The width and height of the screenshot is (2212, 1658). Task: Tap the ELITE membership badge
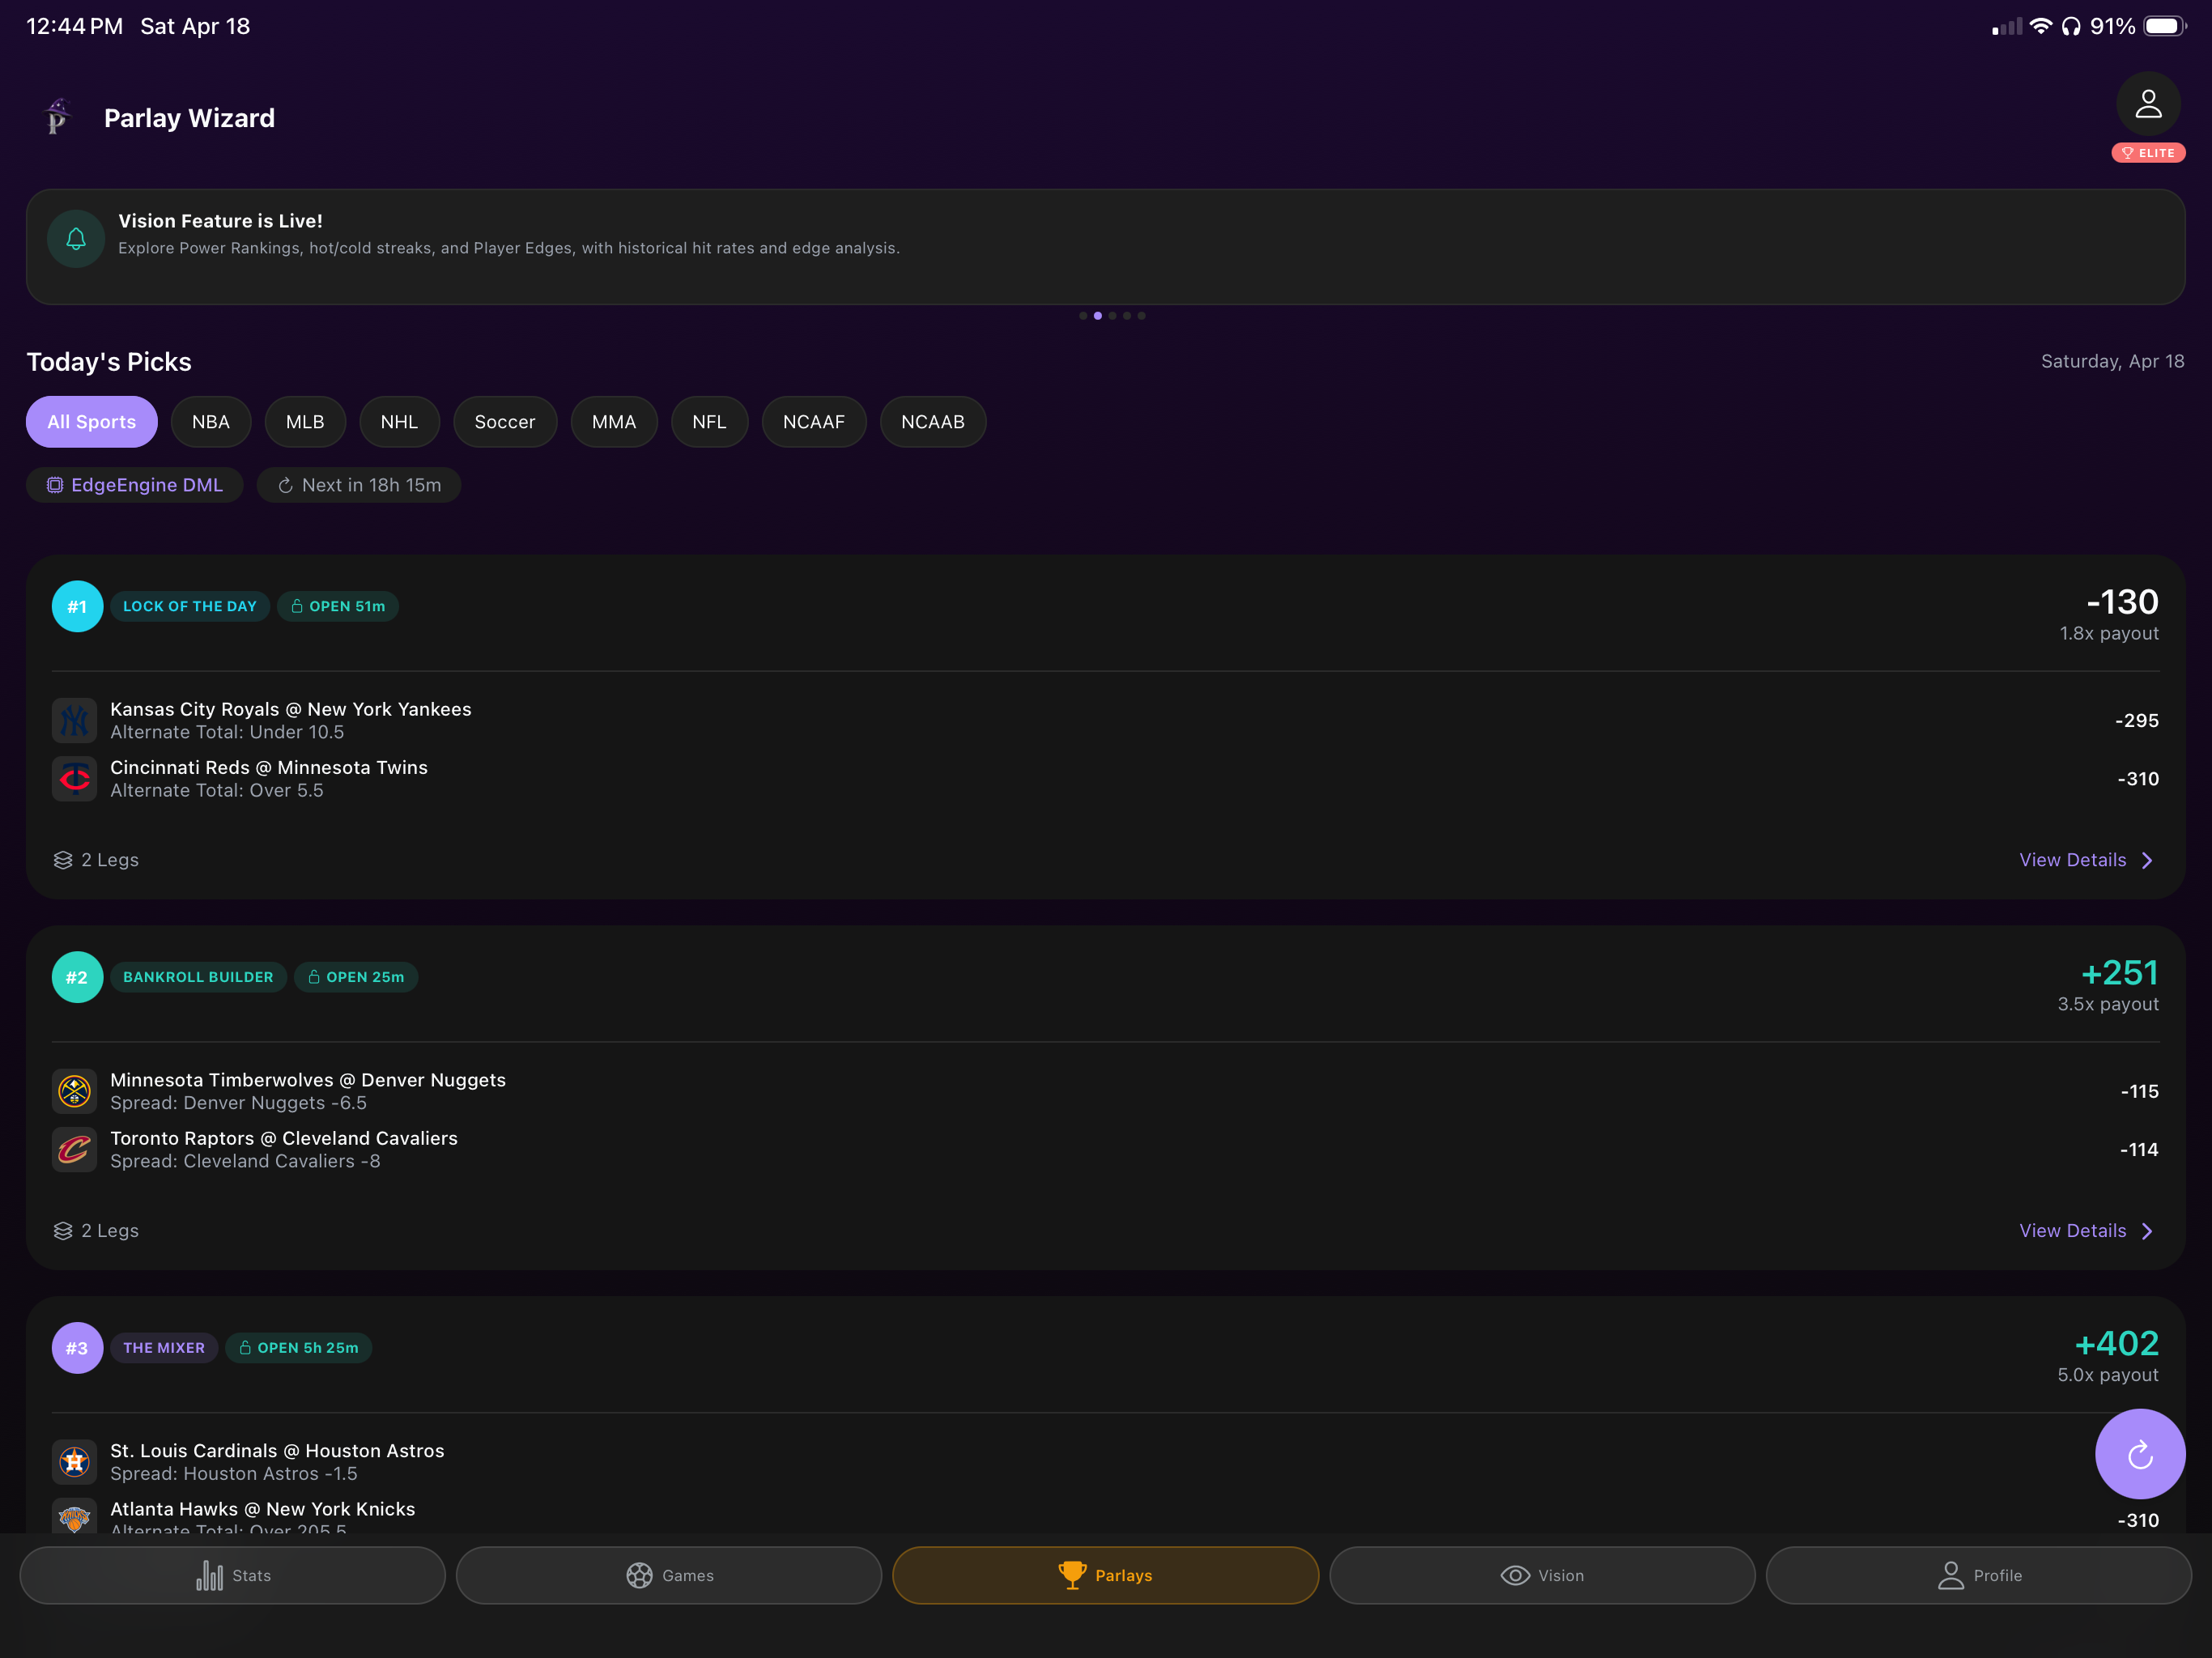click(x=2148, y=153)
